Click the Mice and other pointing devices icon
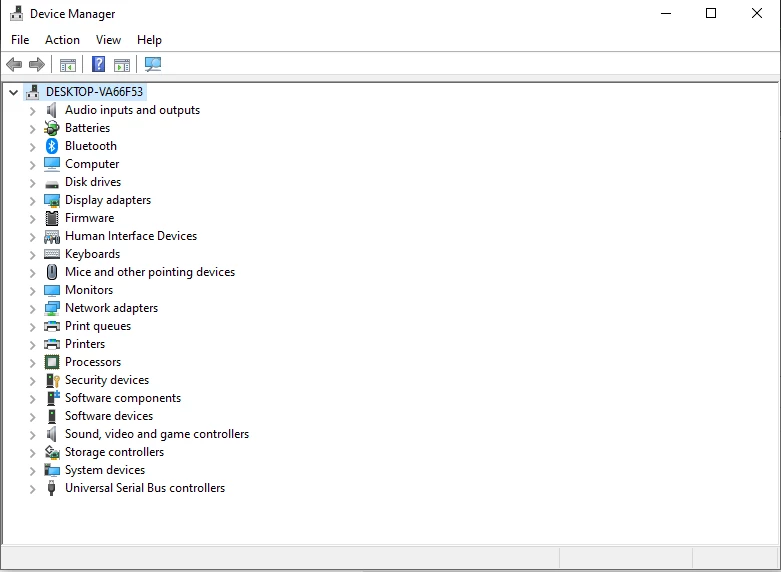The image size is (781, 572). [x=52, y=272]
